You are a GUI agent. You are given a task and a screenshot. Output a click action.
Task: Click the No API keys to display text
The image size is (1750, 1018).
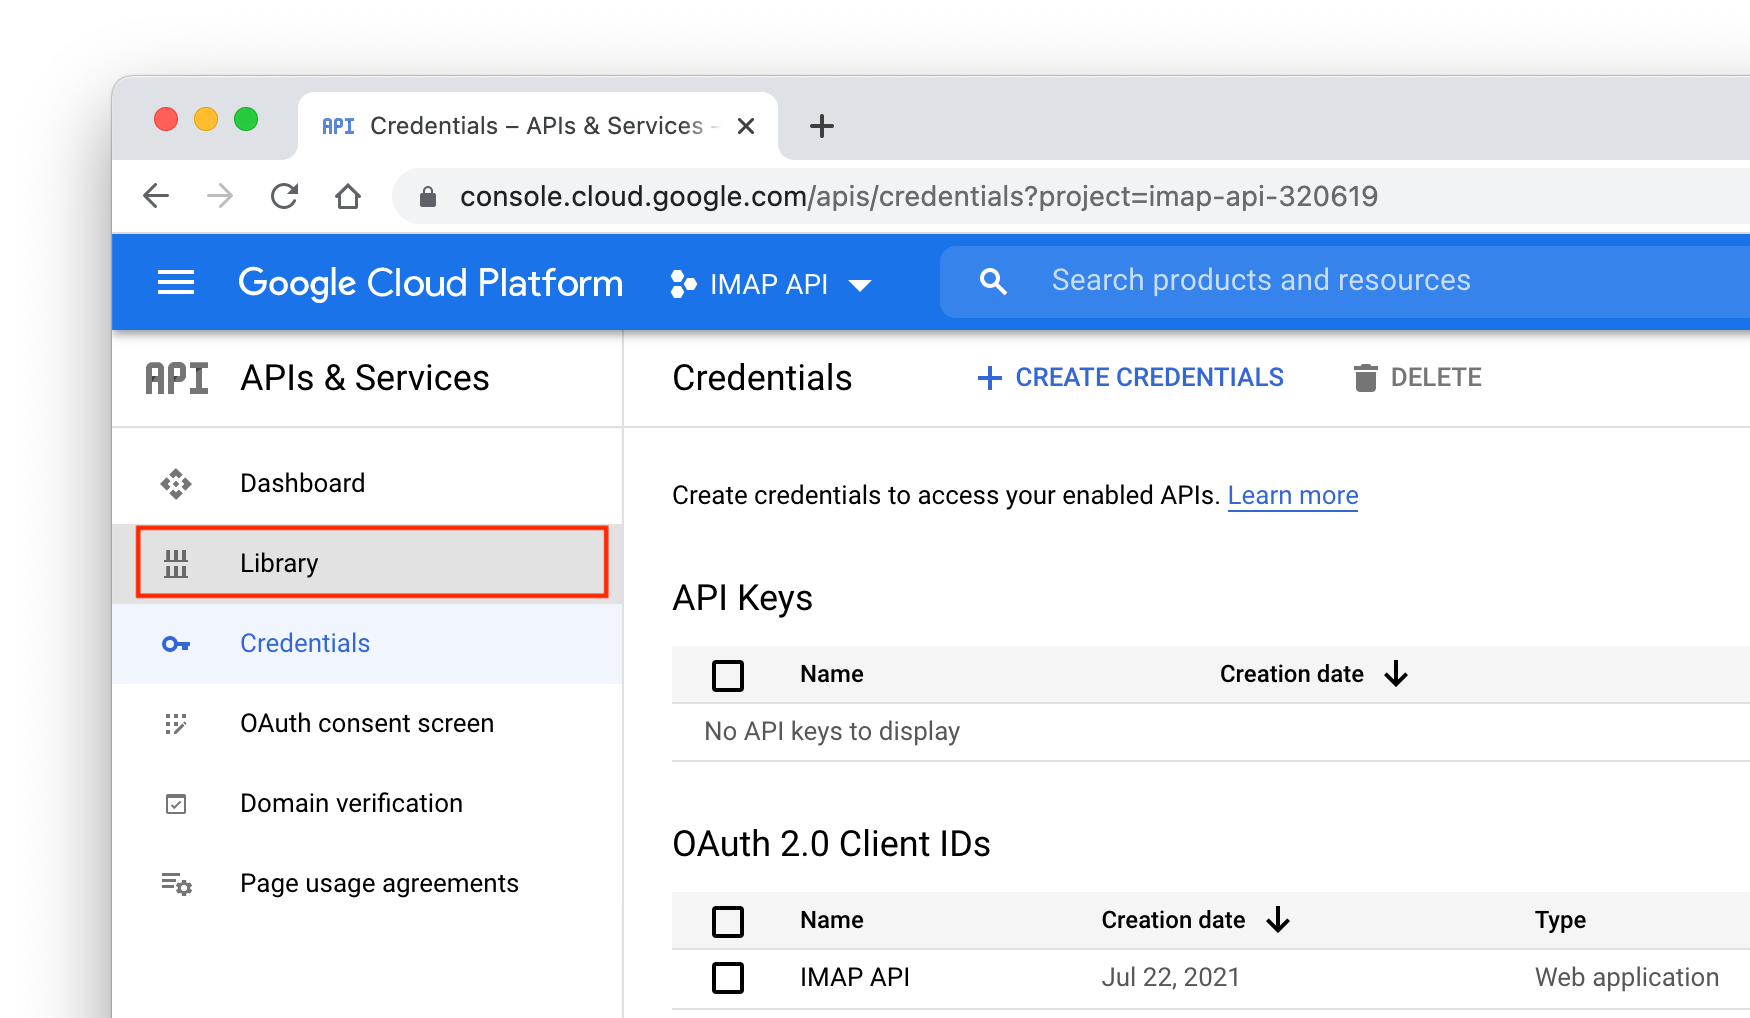click(832, 731)
